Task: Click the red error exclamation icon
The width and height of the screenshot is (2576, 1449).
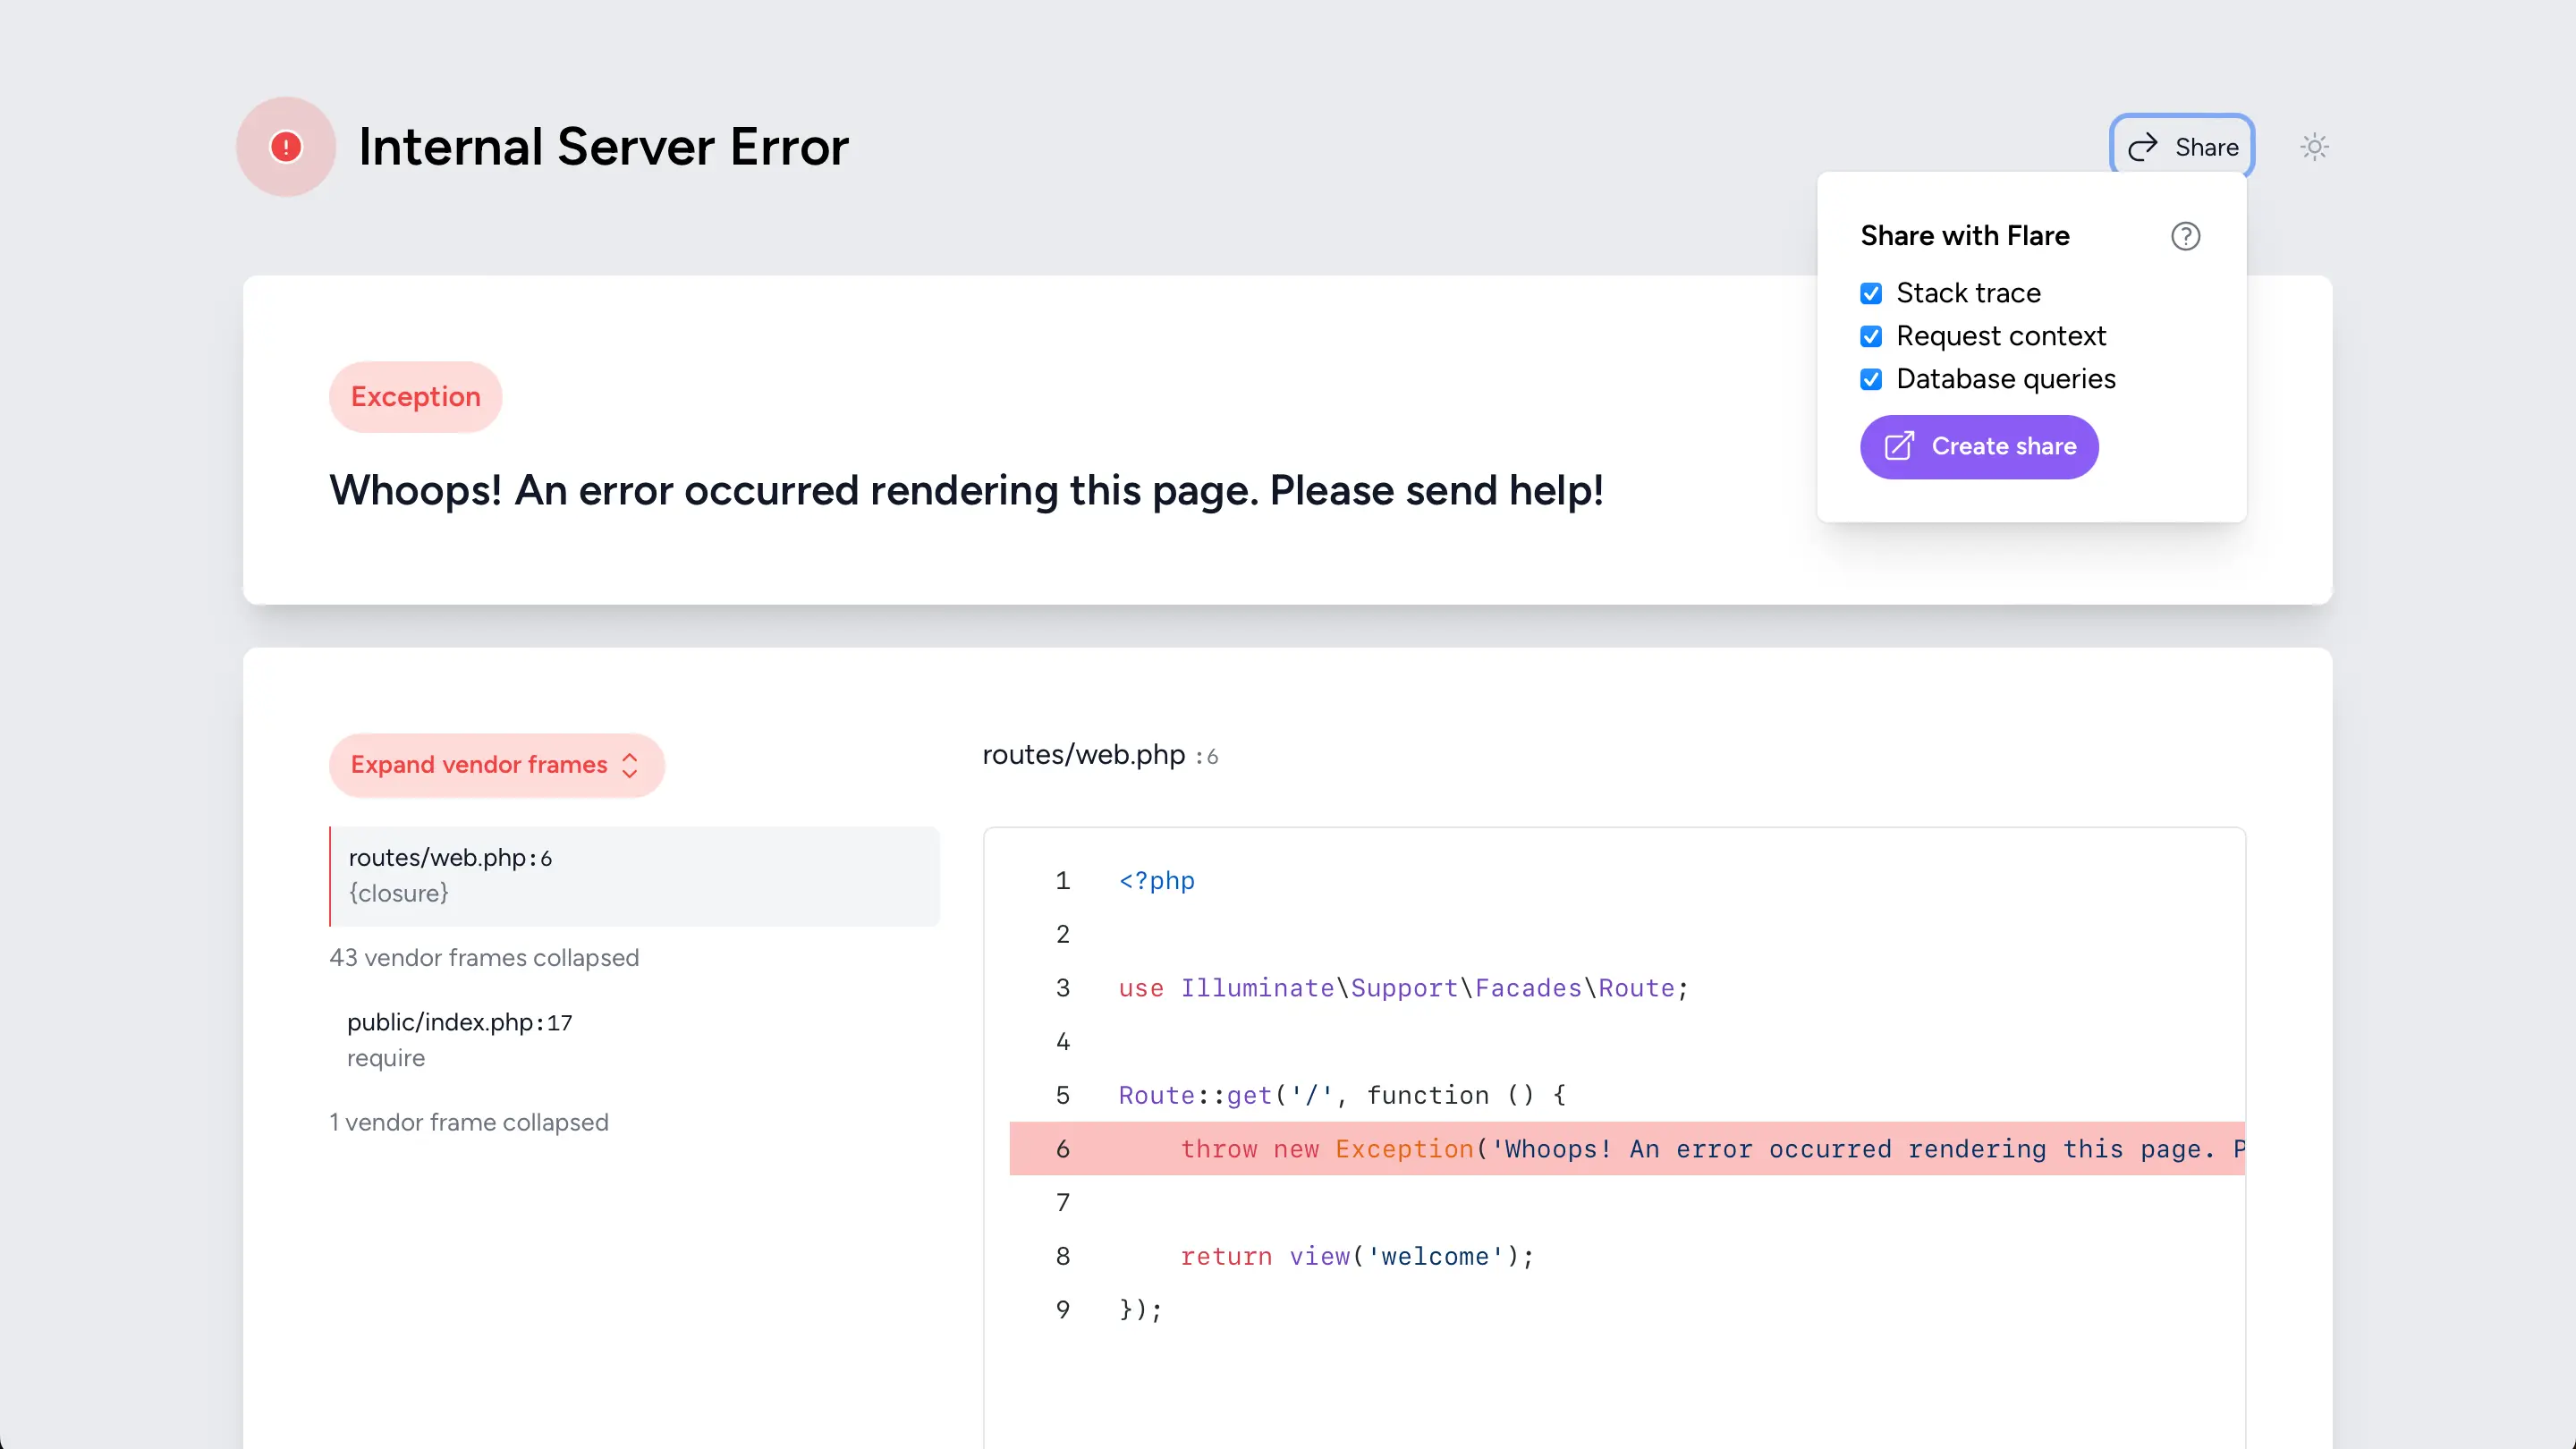Action: point(286,147)
